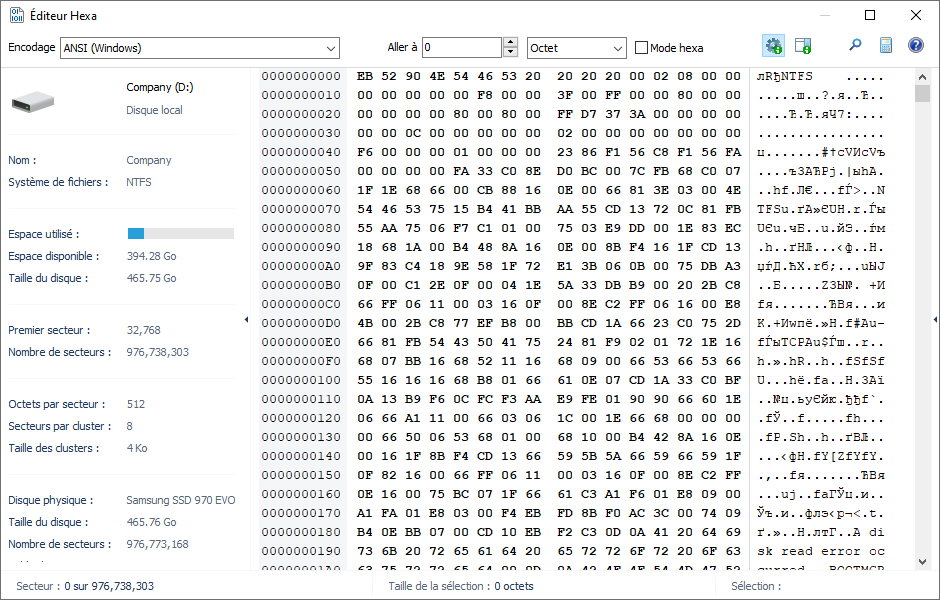Select first hex byte EB at offset 0000000000

[x=364, y=76]
